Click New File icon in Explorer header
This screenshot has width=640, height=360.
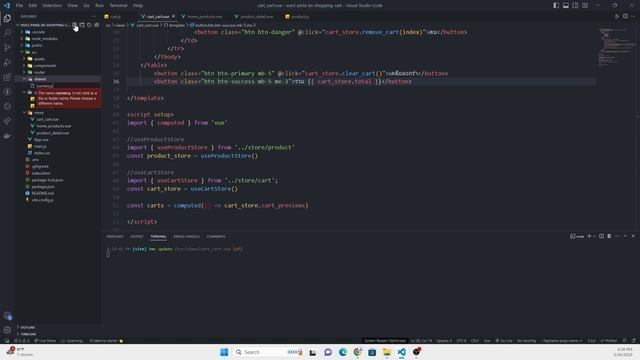(x=75, y=25)
